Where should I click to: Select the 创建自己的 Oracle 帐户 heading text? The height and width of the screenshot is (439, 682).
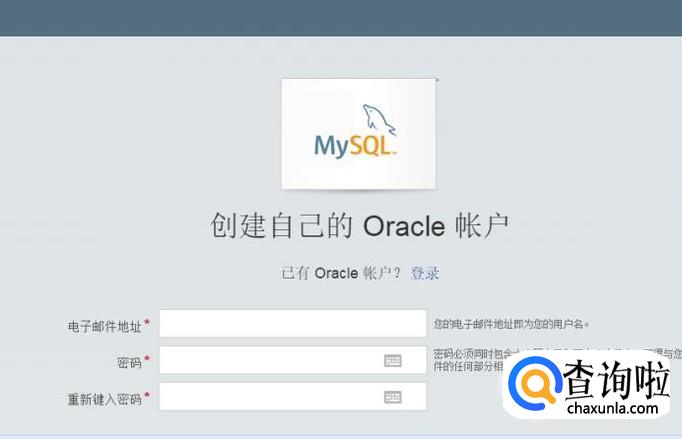click(x=360, y=225)
